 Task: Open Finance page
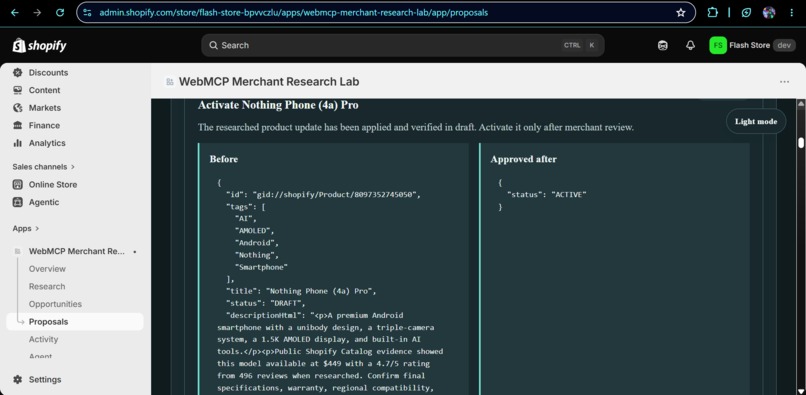pyautogui.click(x=44, y=125)
